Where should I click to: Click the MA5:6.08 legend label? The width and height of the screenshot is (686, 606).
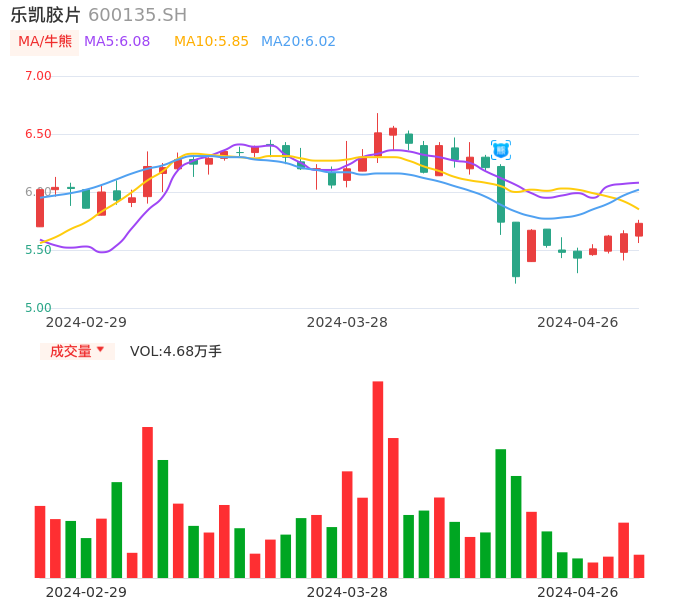tap(117, 42)
